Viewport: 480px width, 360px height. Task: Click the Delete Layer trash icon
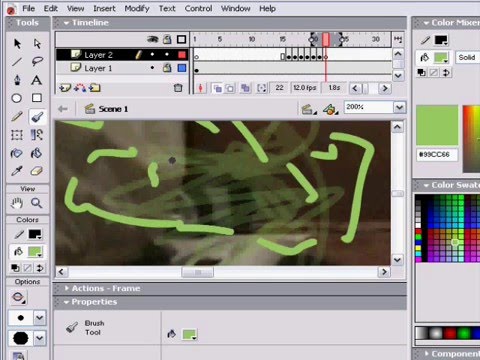178,88
